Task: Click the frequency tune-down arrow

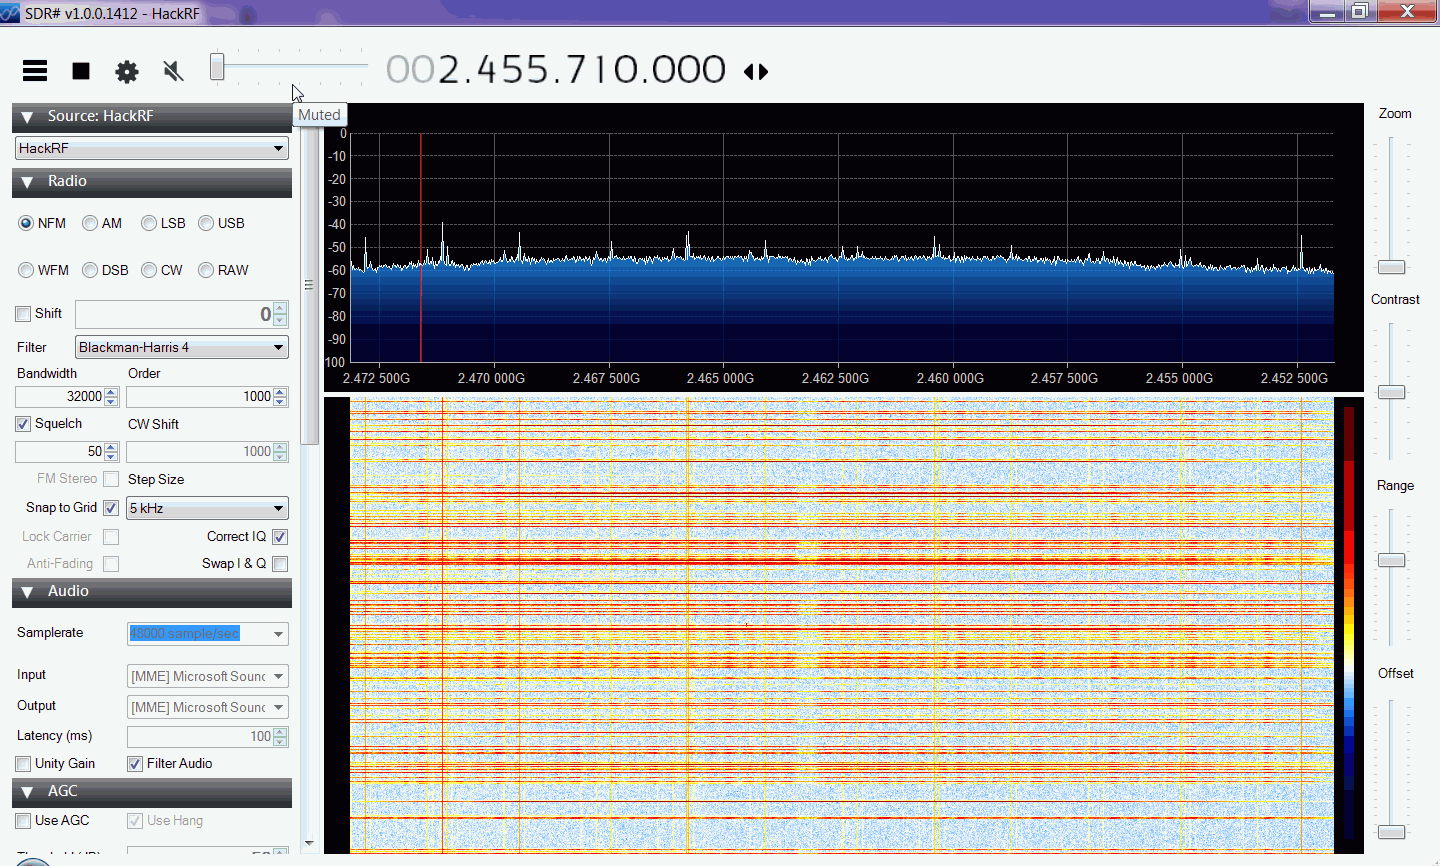Action: point(750,71)
